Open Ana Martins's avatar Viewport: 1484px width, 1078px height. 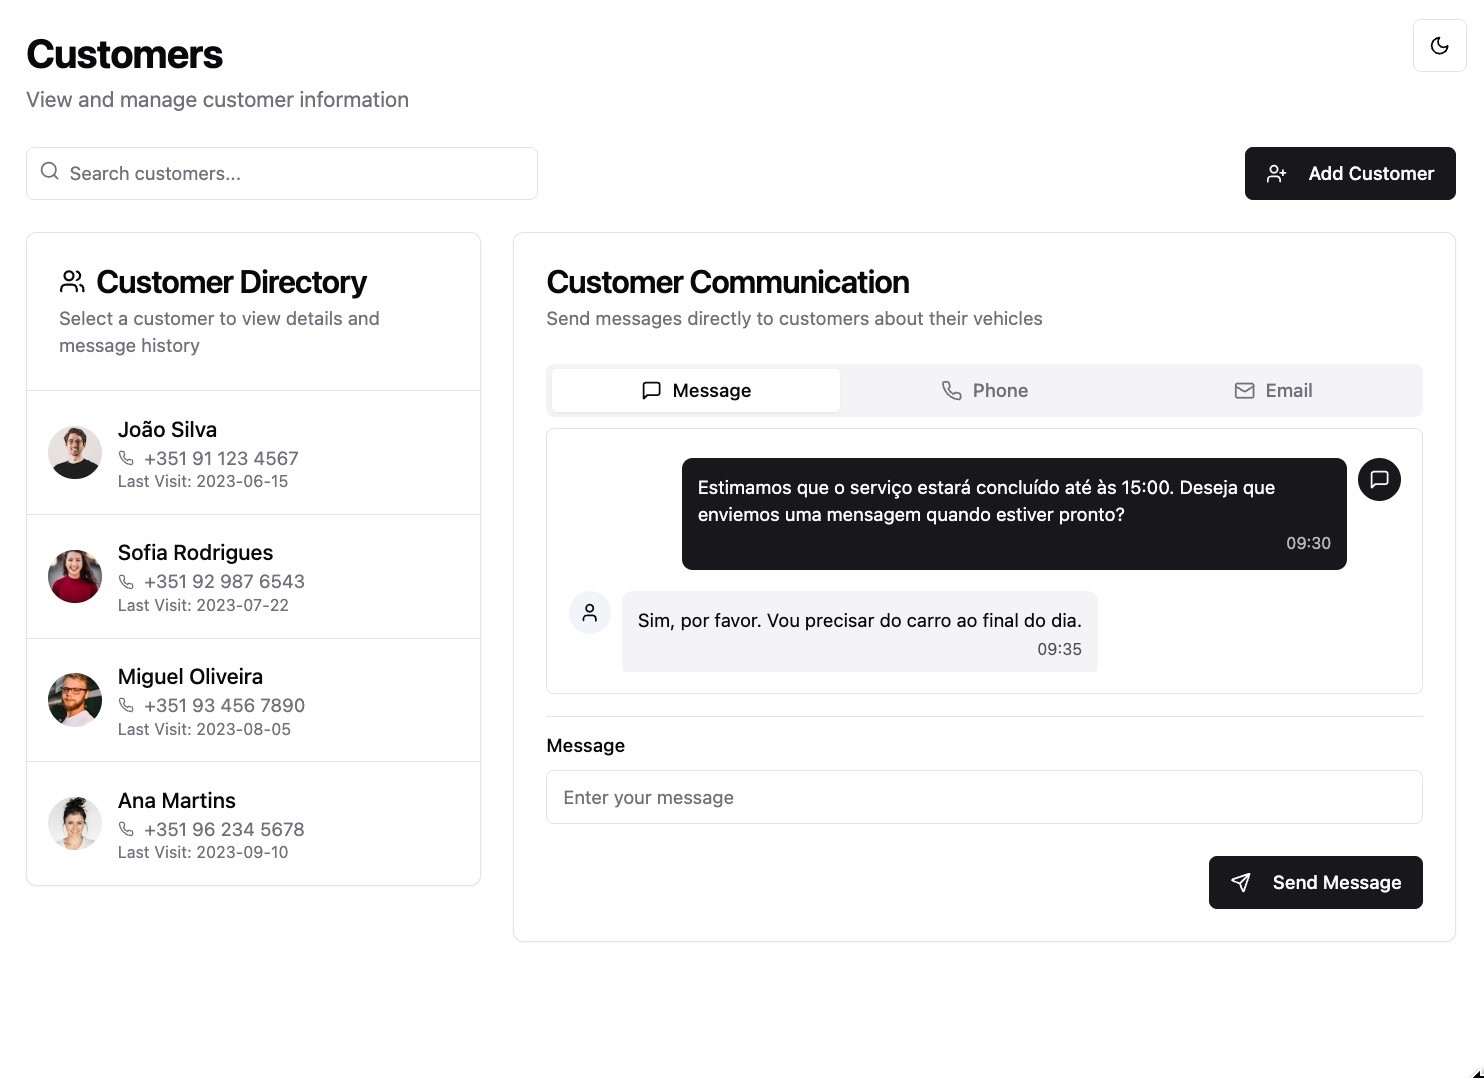pos(75,824)
